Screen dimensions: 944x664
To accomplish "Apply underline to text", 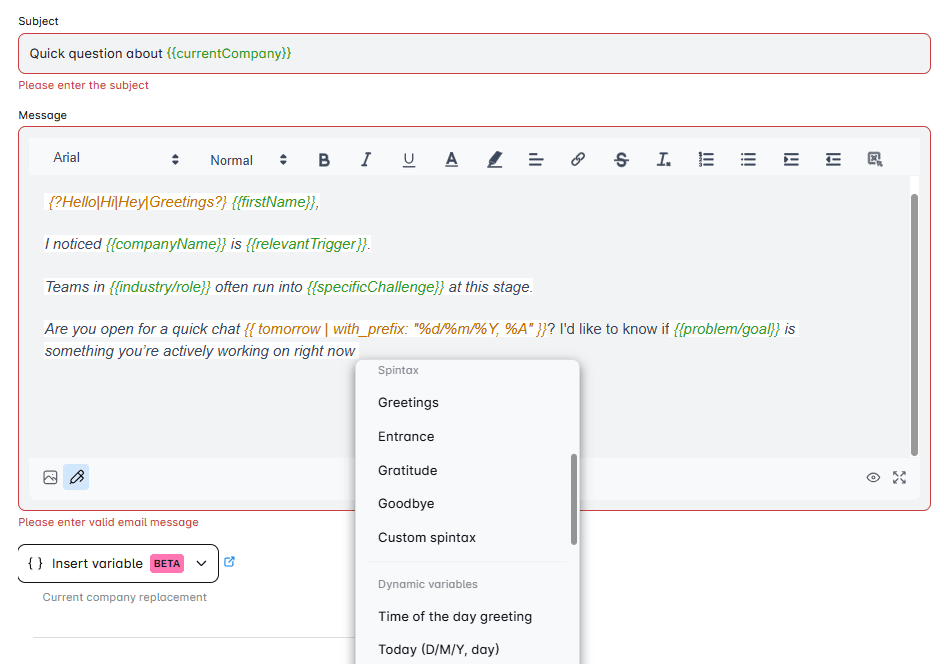I will pyautogui.click(x=409, y=159).
